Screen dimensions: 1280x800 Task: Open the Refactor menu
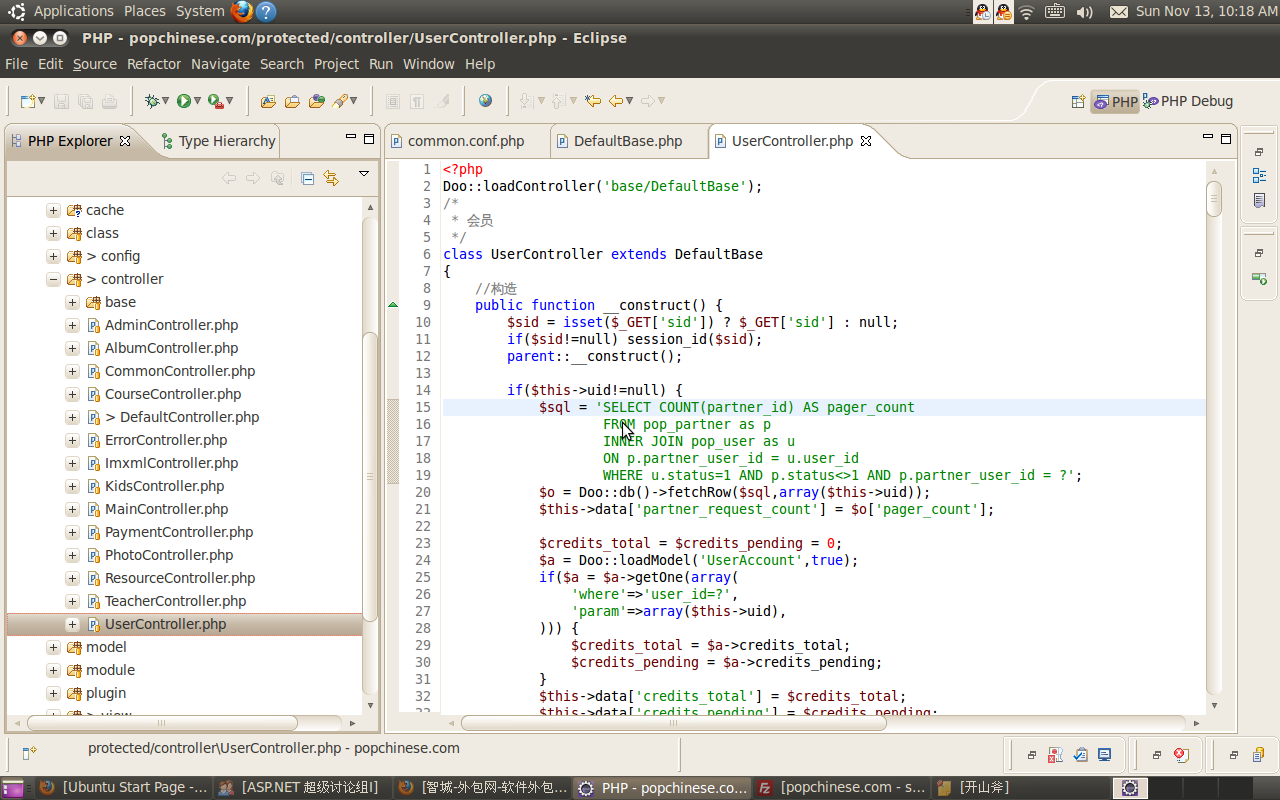pos(154,64)
